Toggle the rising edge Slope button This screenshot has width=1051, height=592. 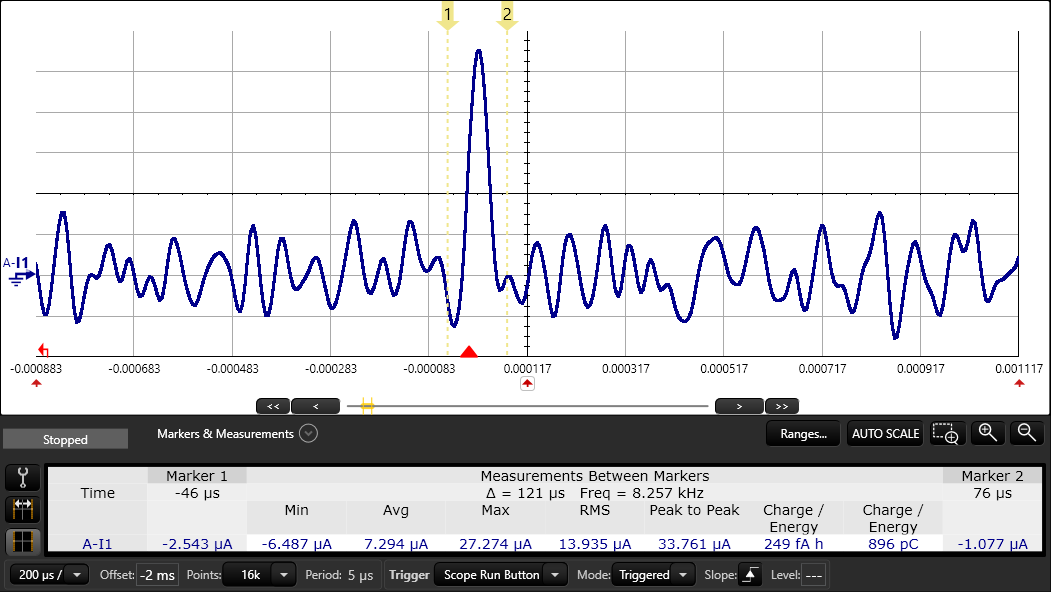tap(748, 575)
